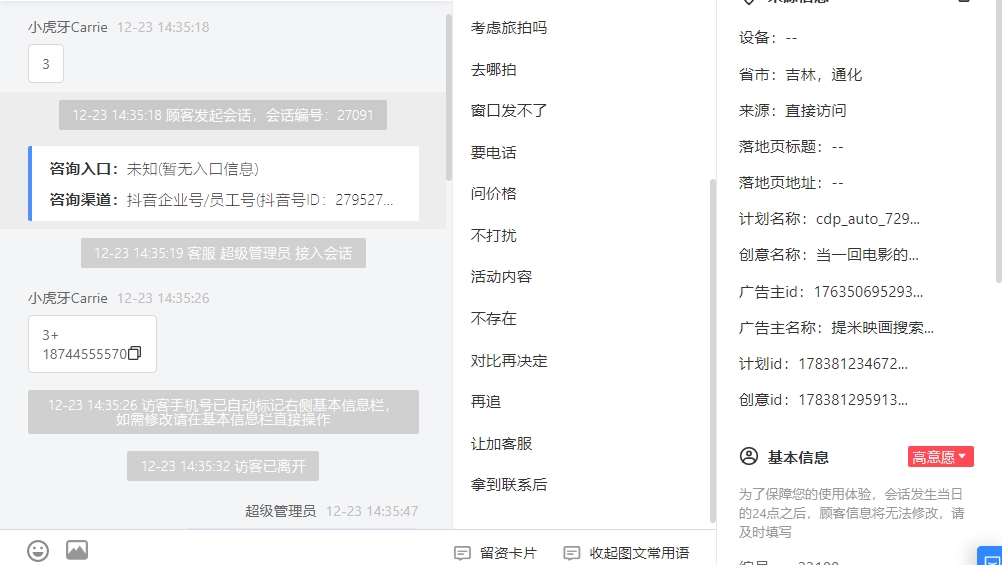Select the quick phrase 让加客服
This screenshot has height=565, width=1002.
[x=501, y=443]
